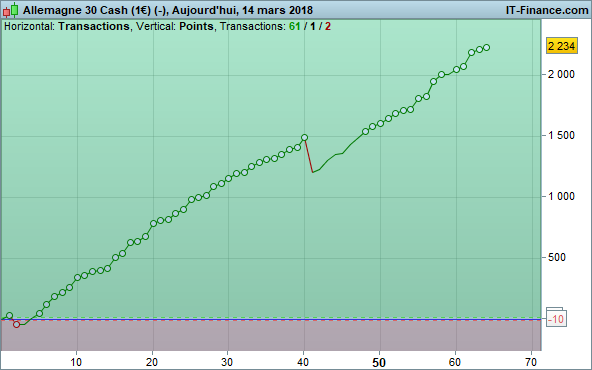
Task: Click the 2 000 vertical axis label
Action: tap(561, 74)
